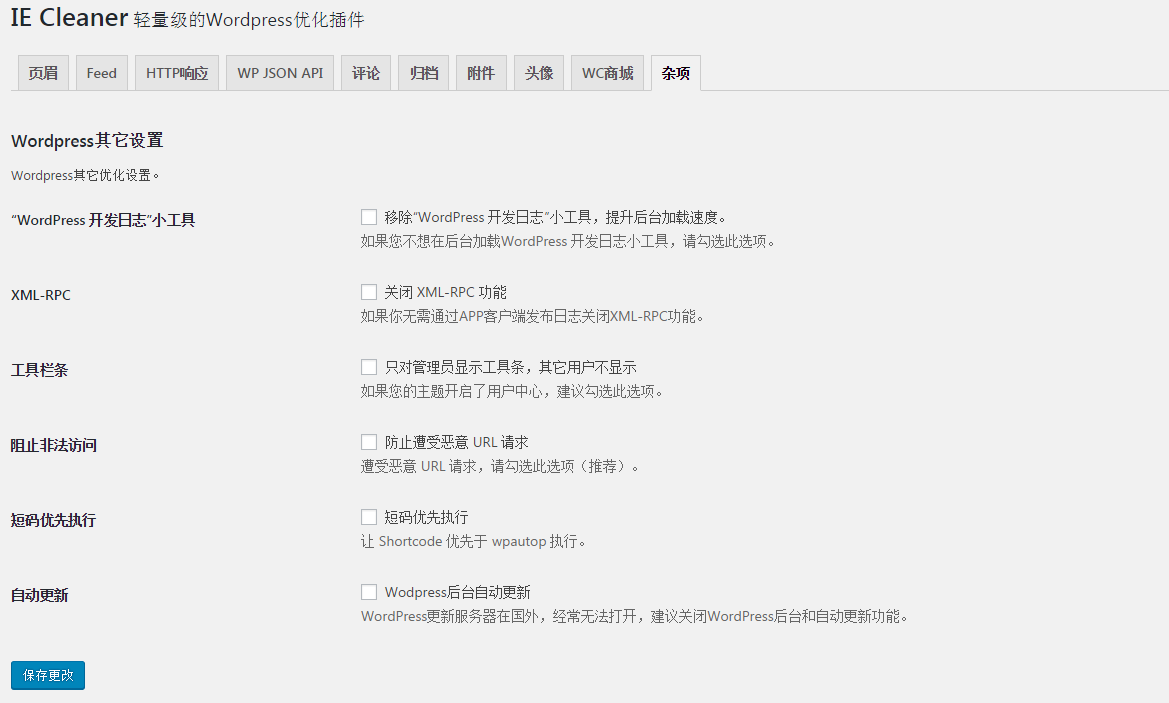Click the hint 如果你无需通过APP客户端发布日志
Viewport: 1169px width, 703px height.
(532, 316)
